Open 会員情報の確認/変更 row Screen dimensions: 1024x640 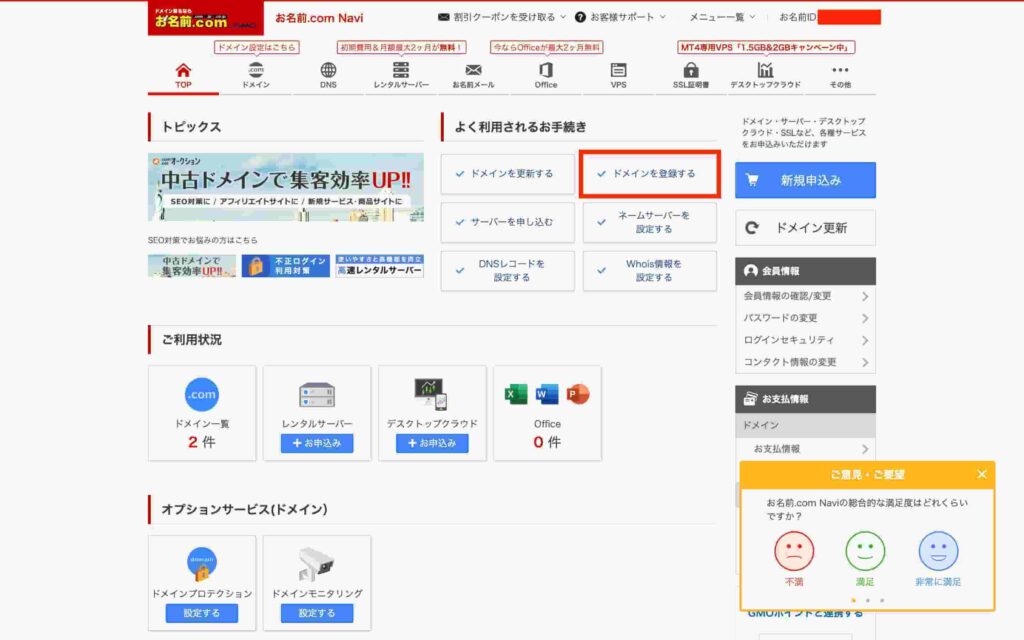tap(805, 296)
